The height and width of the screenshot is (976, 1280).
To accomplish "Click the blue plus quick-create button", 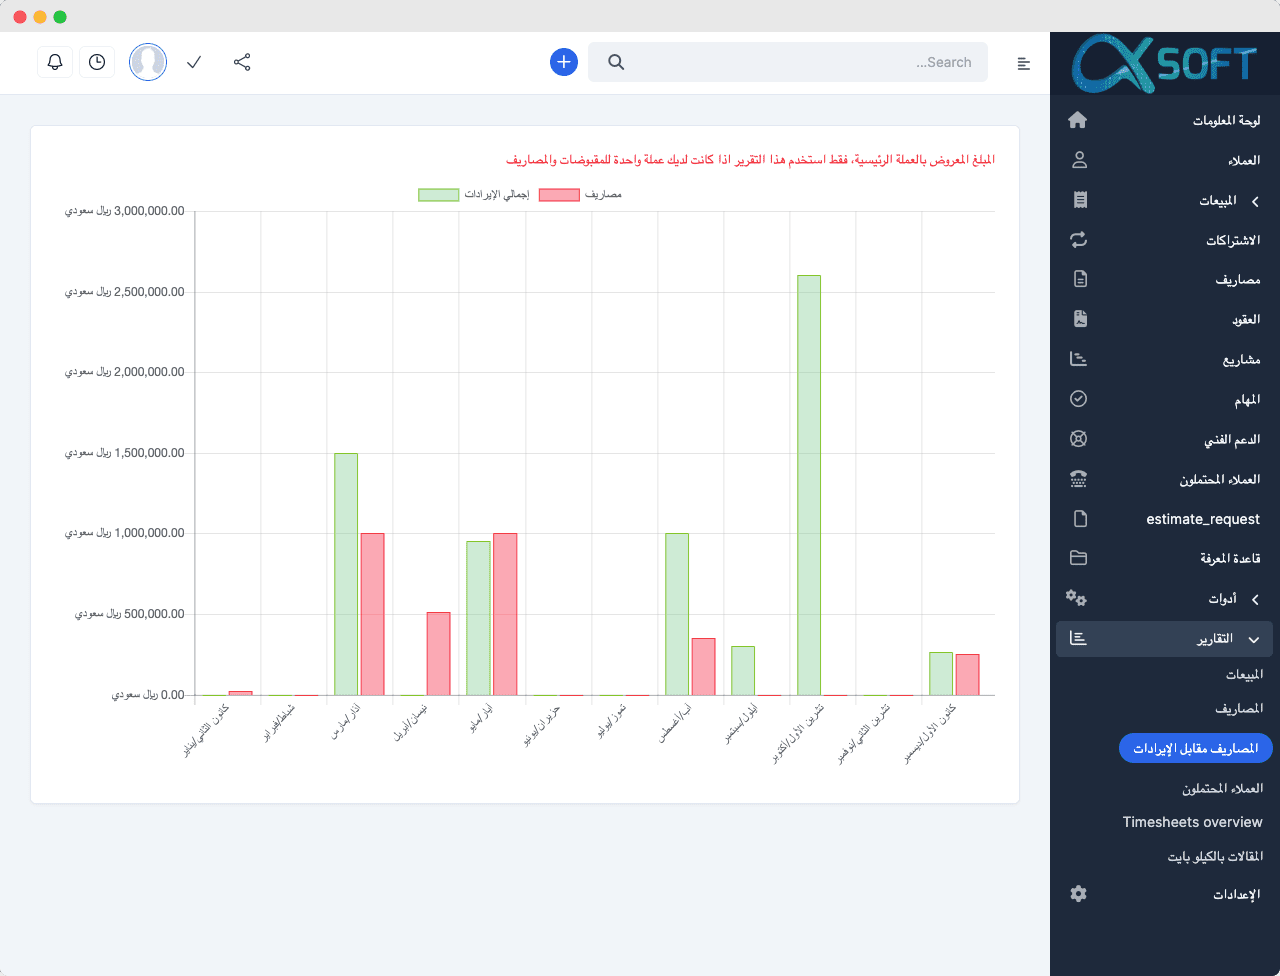I will pos(564,62).
